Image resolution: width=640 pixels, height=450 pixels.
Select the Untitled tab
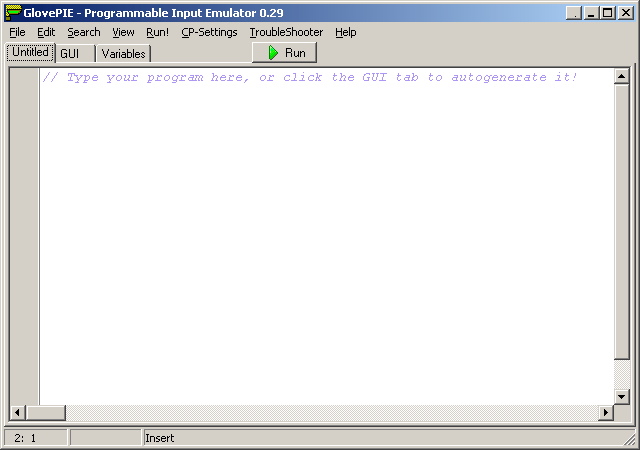[x=30, y=52]
